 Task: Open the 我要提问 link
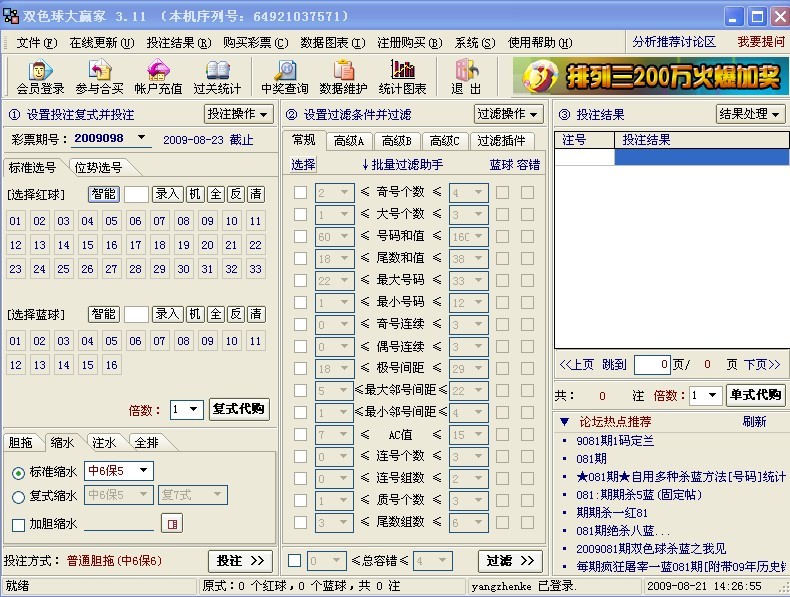tap(761, 42)
